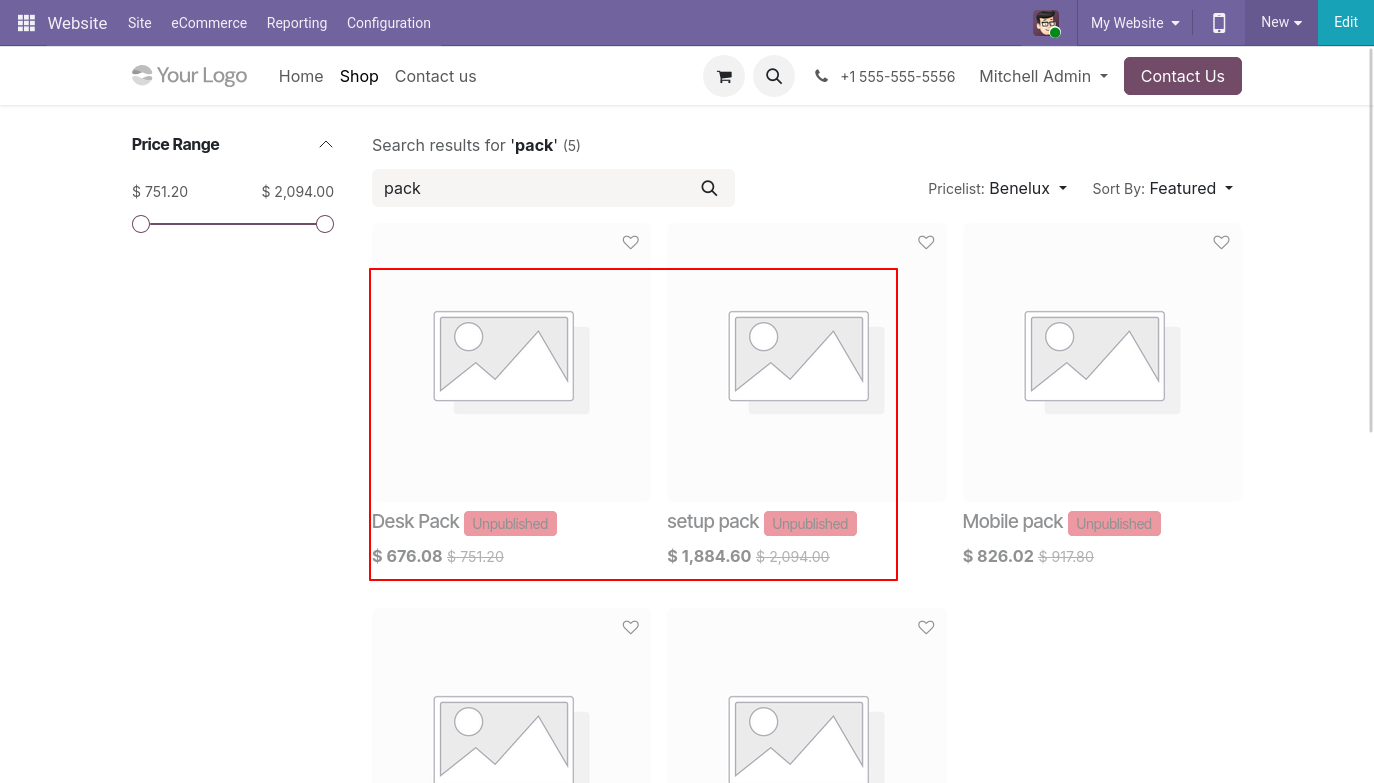Click the purple Contact Us button
The width and height of the screenshot is (1374, 783).
click(1183, 76)
